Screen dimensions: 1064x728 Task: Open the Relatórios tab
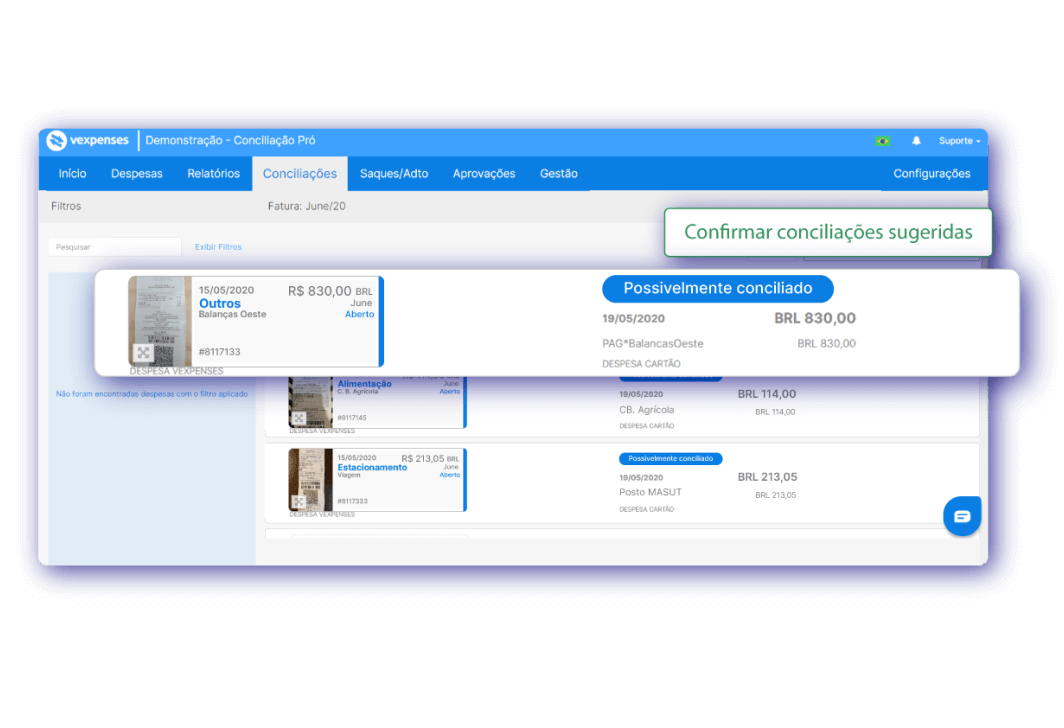pyautogui.click(x=213, y=174)
